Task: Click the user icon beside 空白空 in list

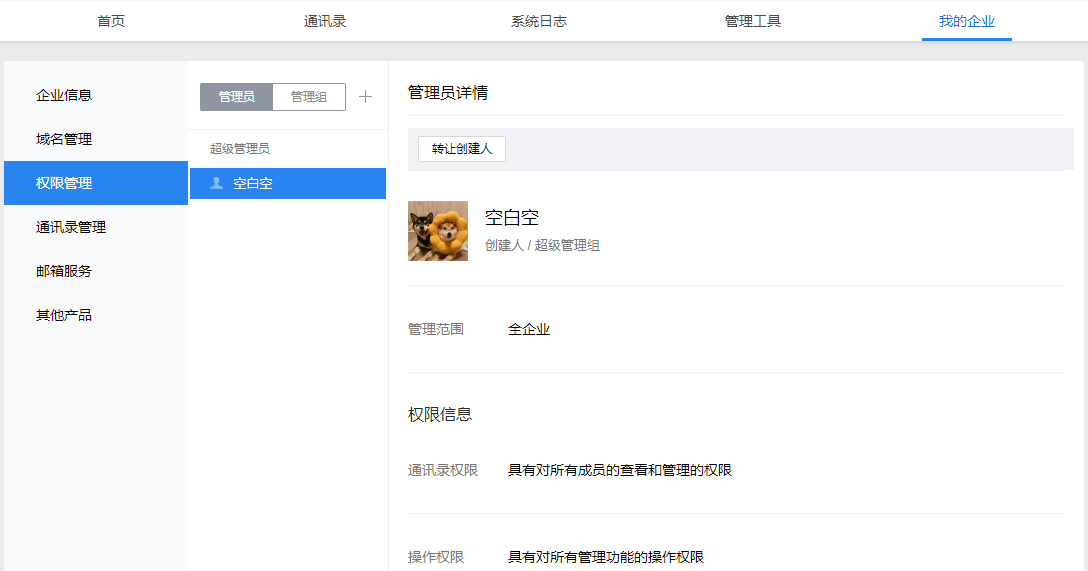Action: [217, 183]
